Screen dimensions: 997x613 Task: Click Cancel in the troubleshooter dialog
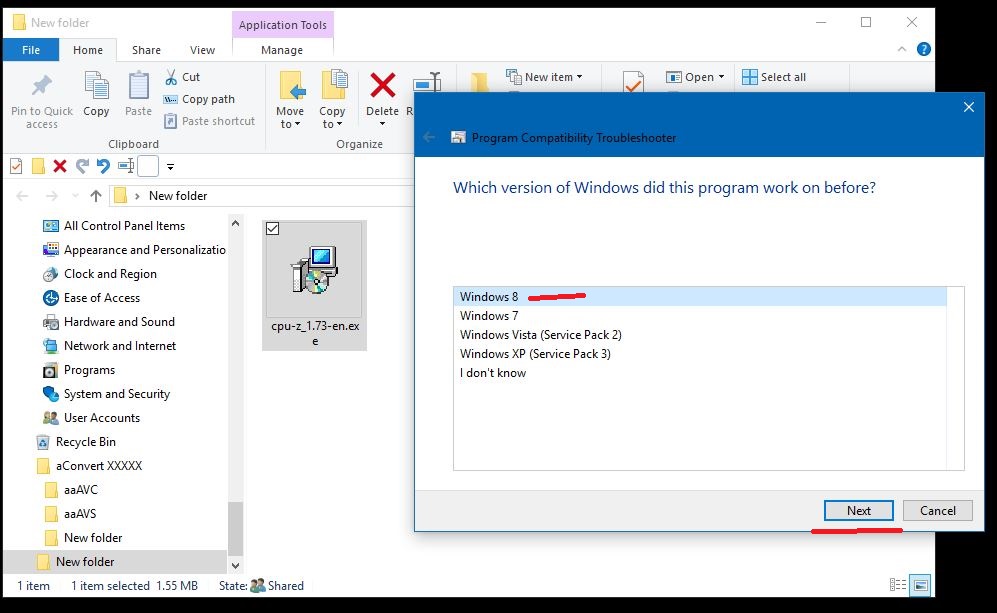[937, 510]
